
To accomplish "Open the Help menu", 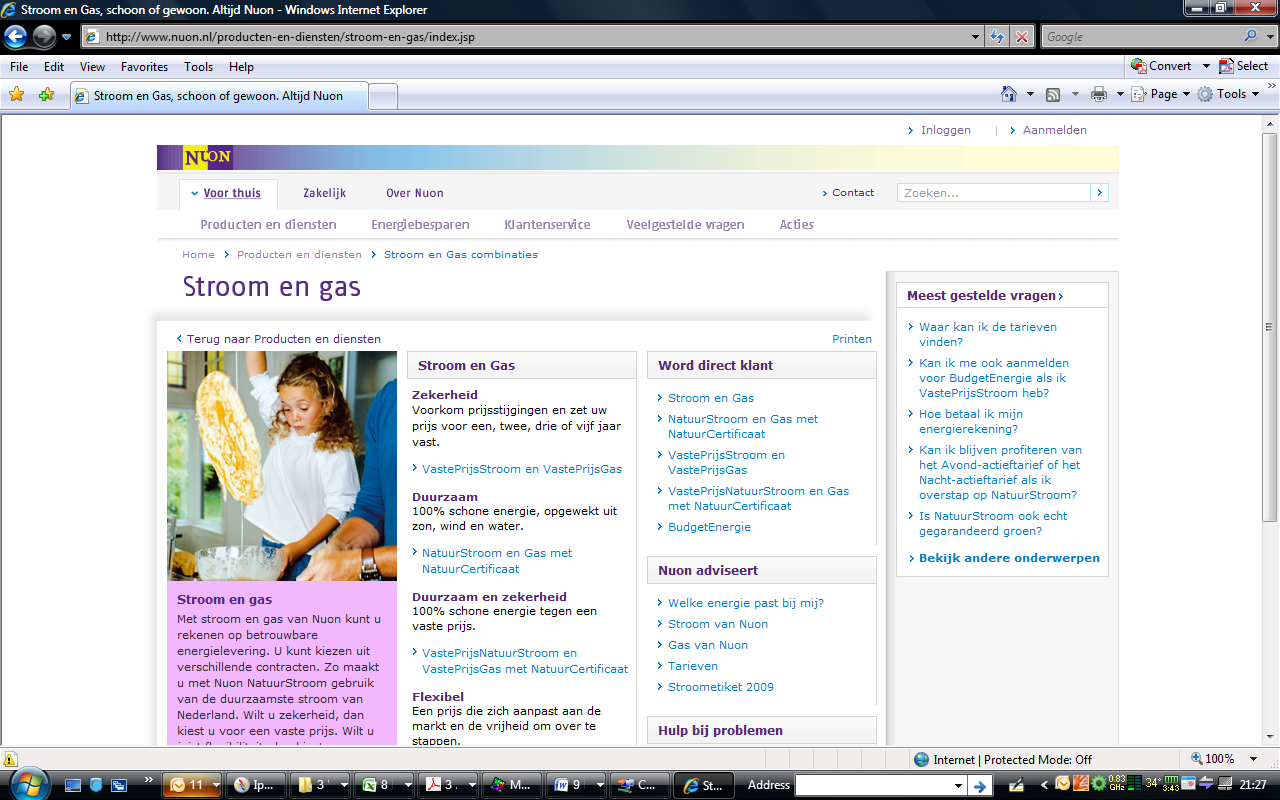I will 241,67.
